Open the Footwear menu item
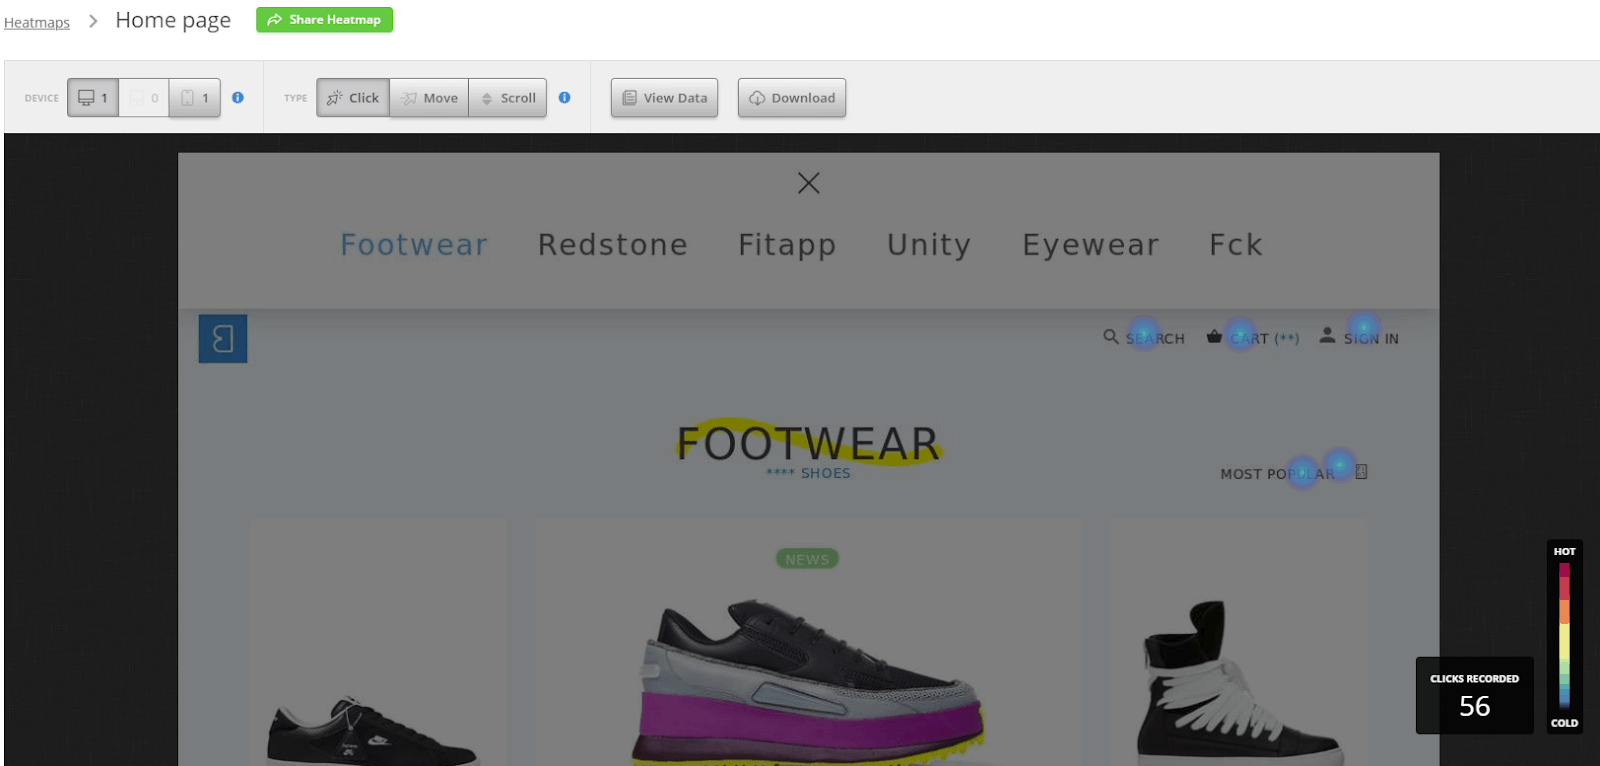The width and height of the screenshot is (1600, 766). (414, 245)
